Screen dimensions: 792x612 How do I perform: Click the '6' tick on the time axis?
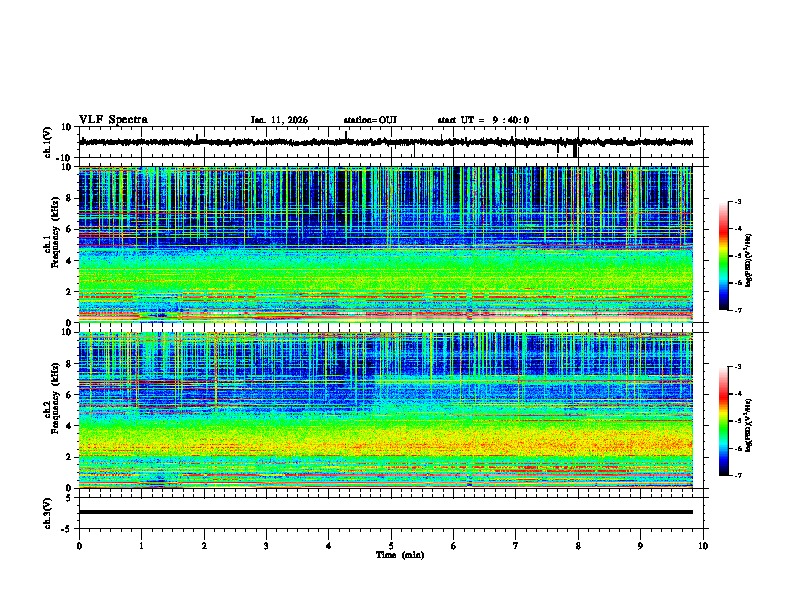pyautogui.click(x=454, y=546)
